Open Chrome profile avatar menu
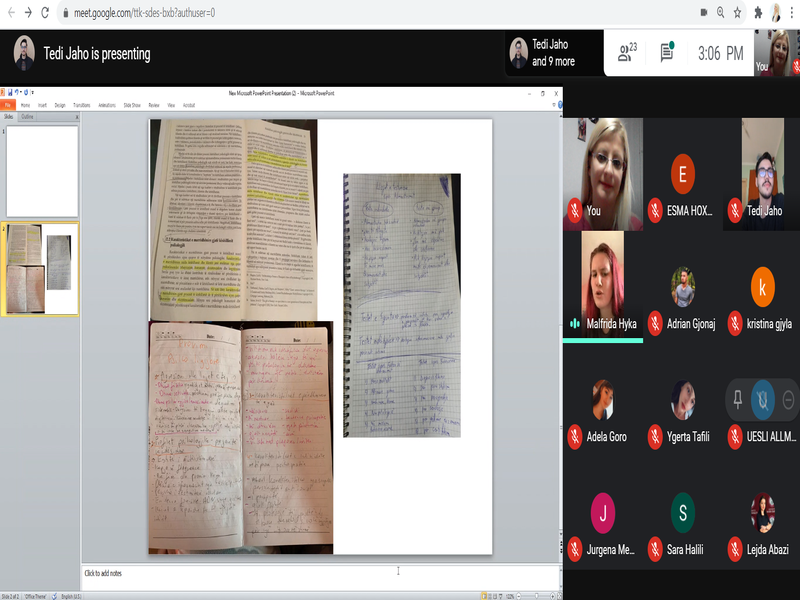Viewport: 800px width, 600px height. [x=776, y=13]
